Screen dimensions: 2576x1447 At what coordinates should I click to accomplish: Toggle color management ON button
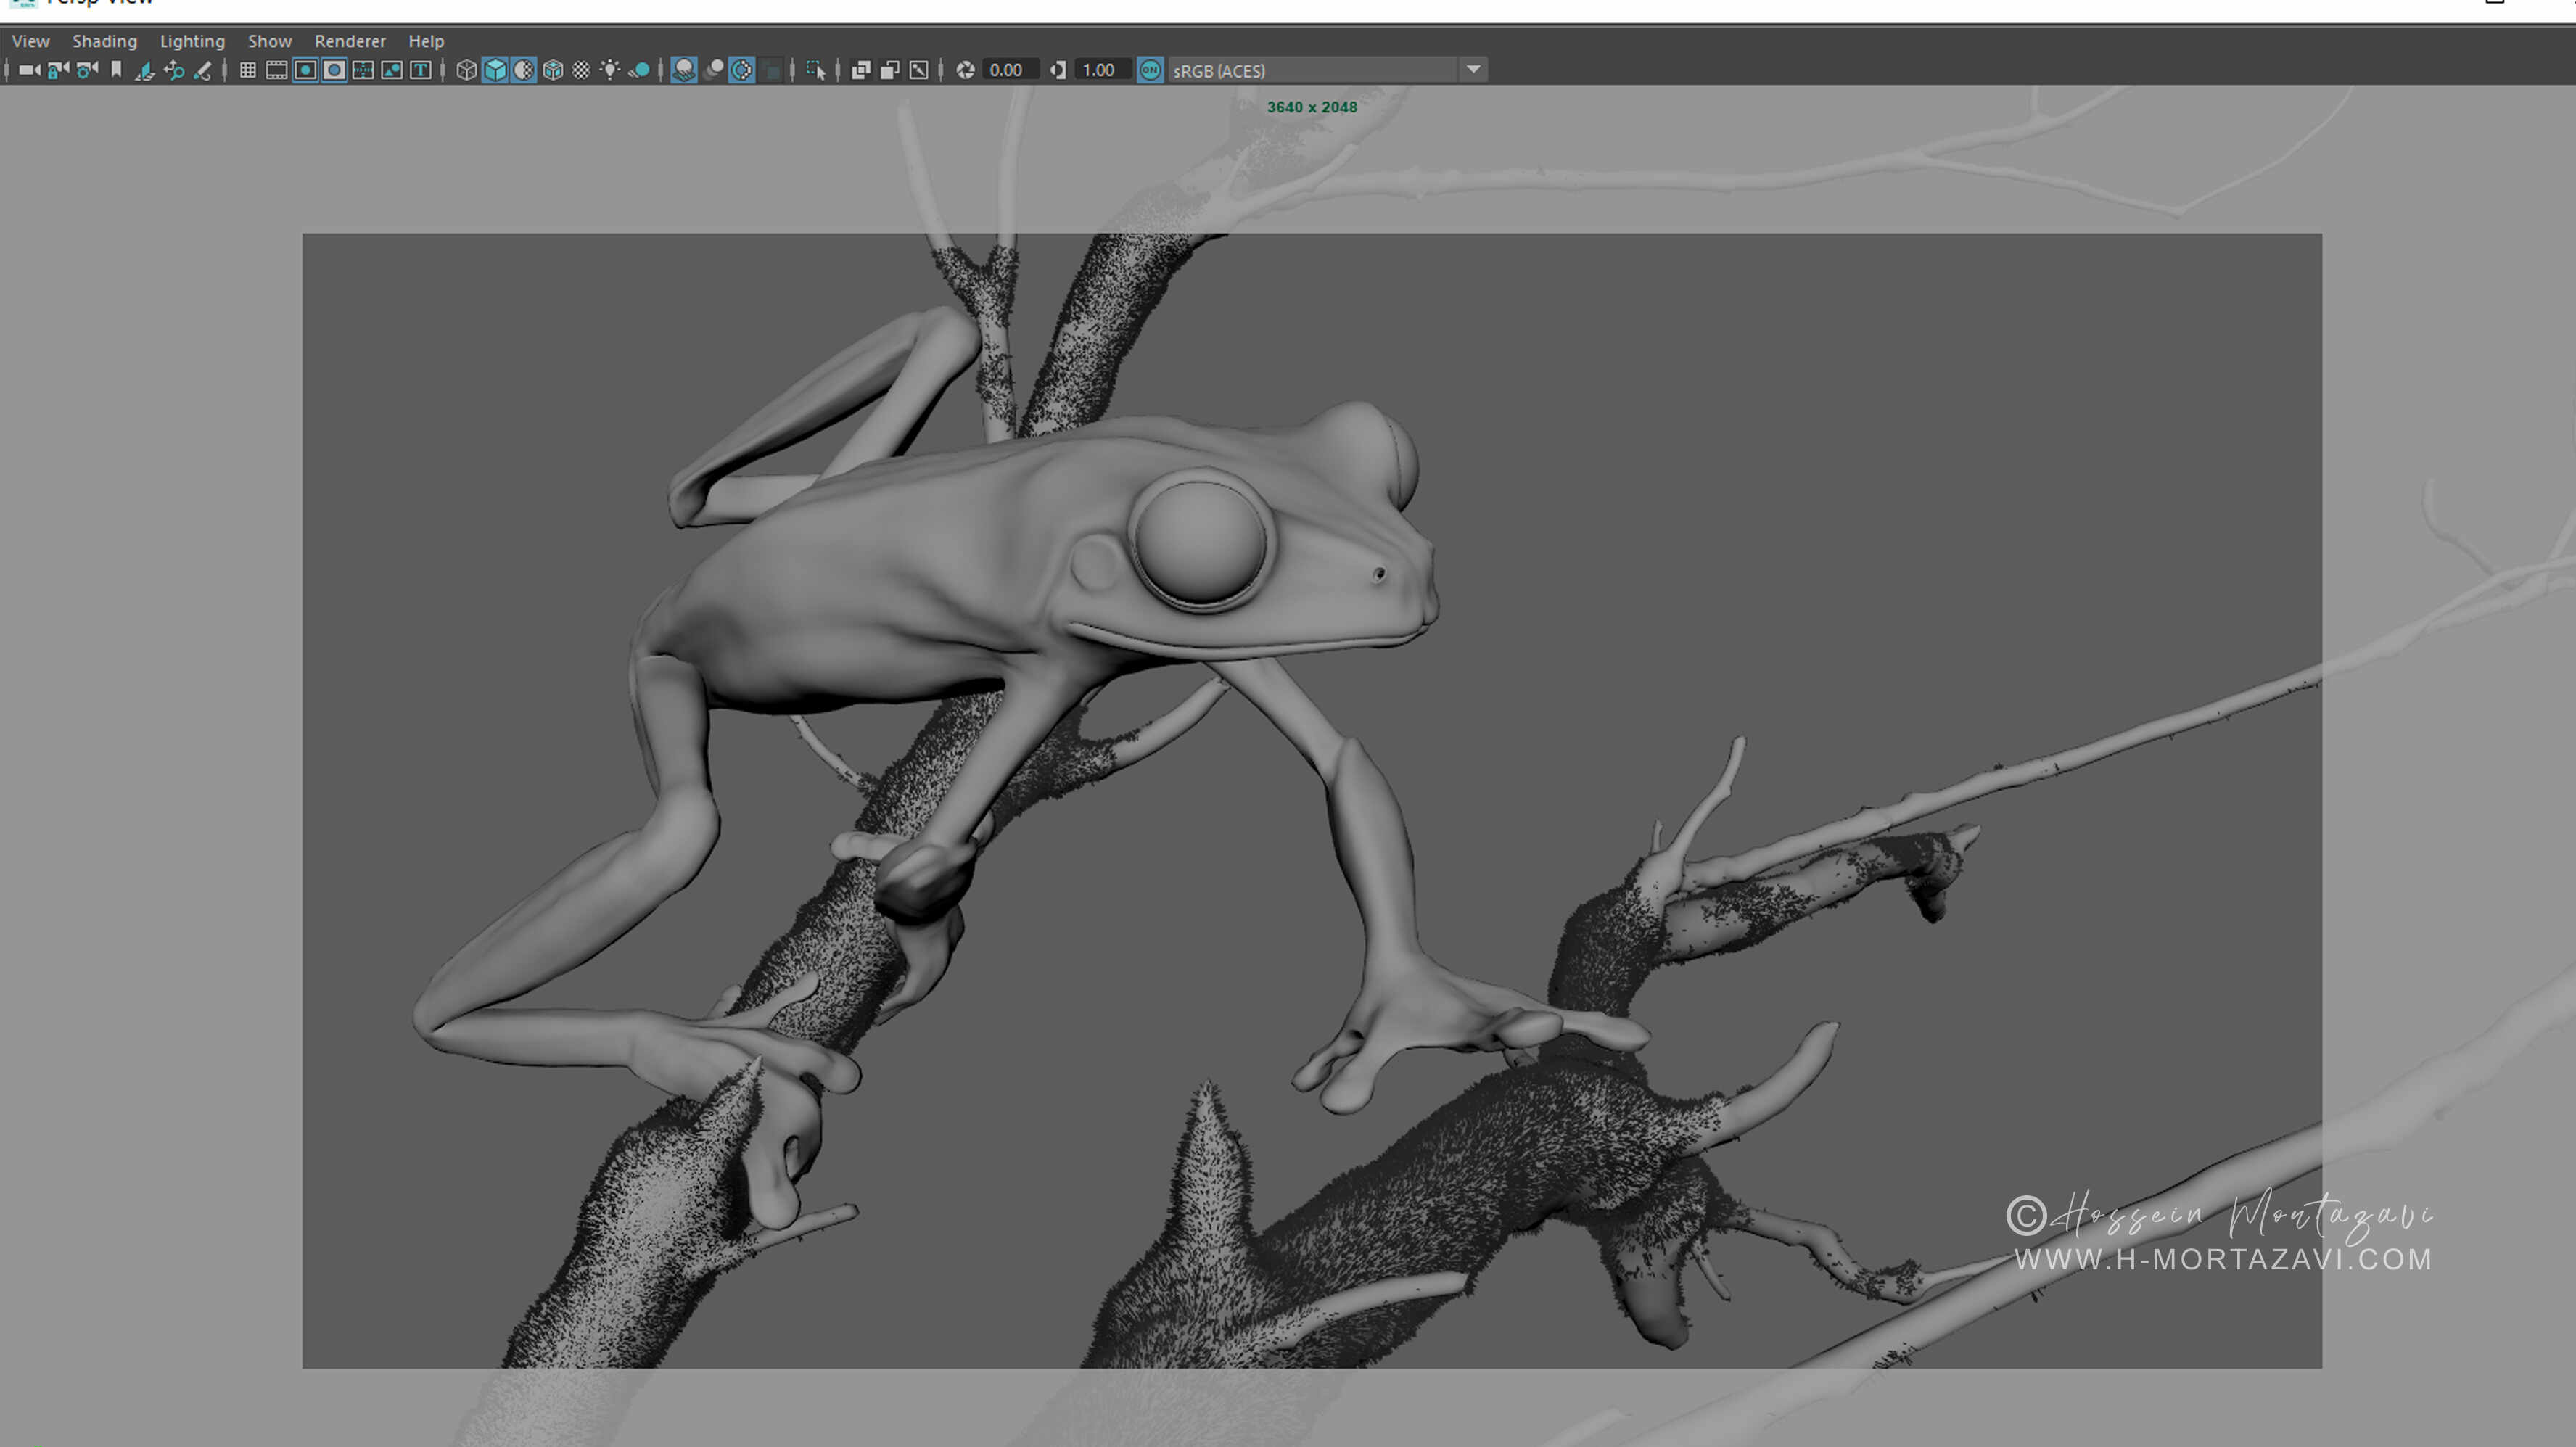coord(1150,70)
